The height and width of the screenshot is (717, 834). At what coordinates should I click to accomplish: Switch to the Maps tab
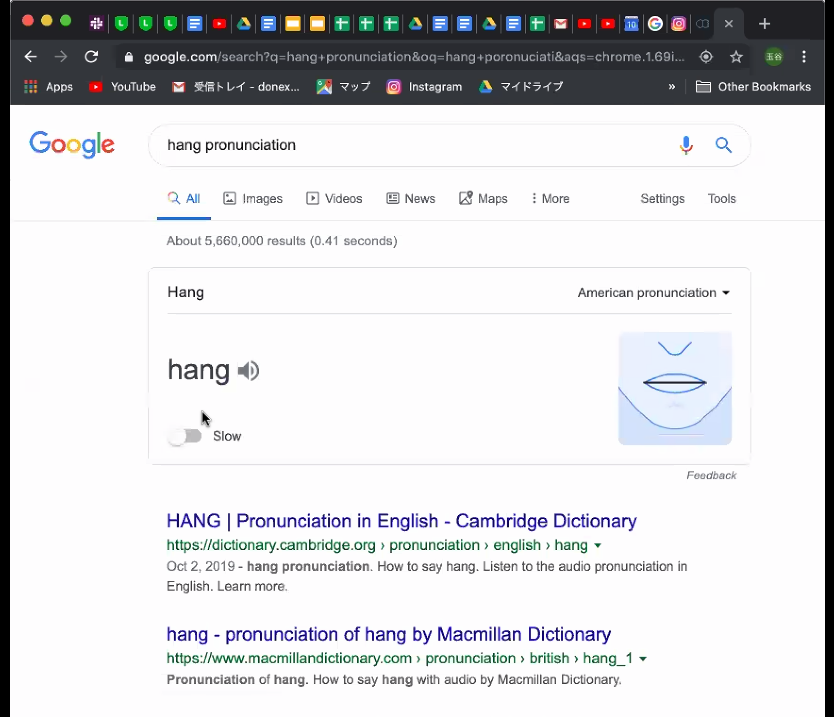click(483, 199)
